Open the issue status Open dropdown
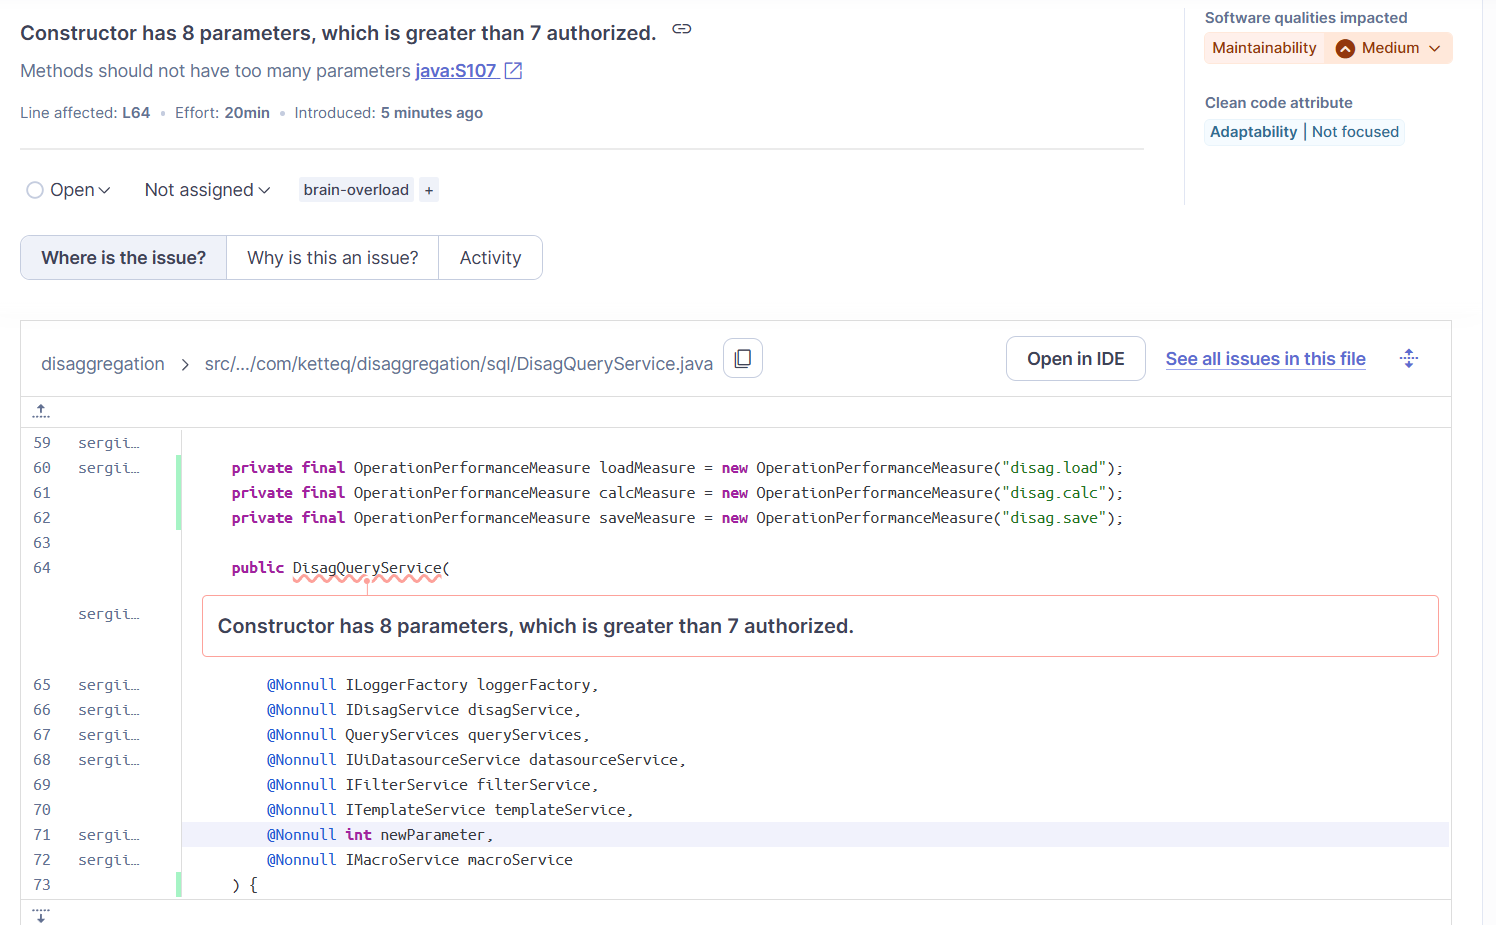Image resolution: width=1496 pixels, height=925 pixels. pos(69,190)
